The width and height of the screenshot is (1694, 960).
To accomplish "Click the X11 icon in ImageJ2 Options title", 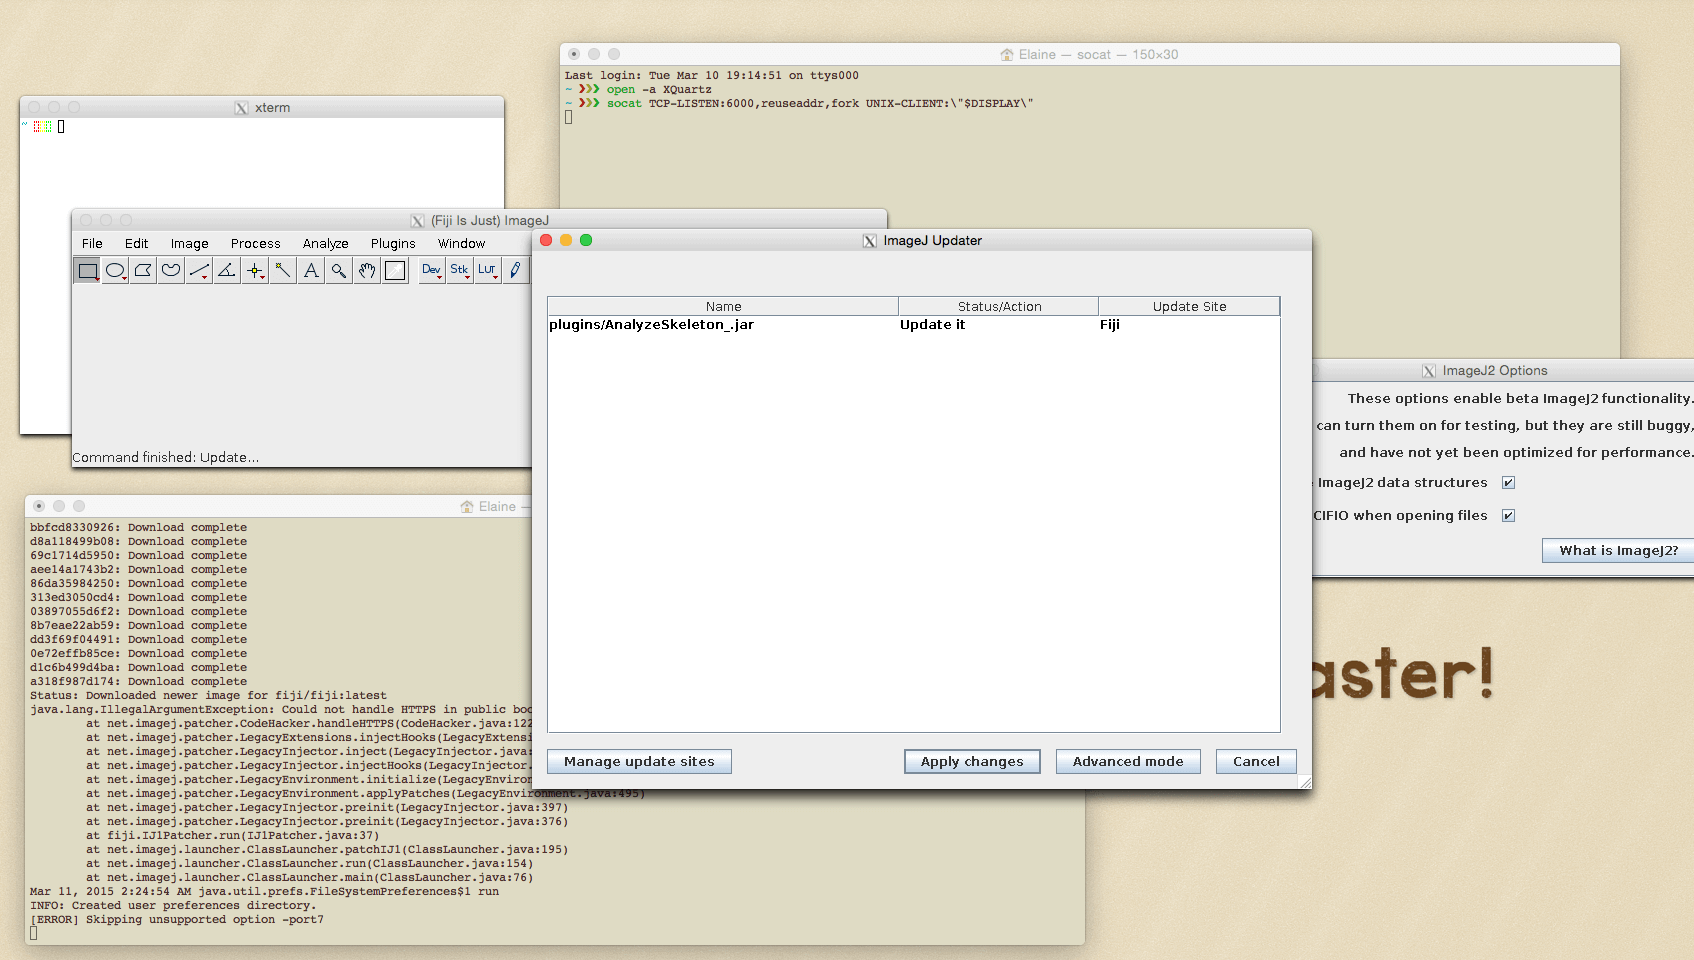I will tap(1429, 371).
